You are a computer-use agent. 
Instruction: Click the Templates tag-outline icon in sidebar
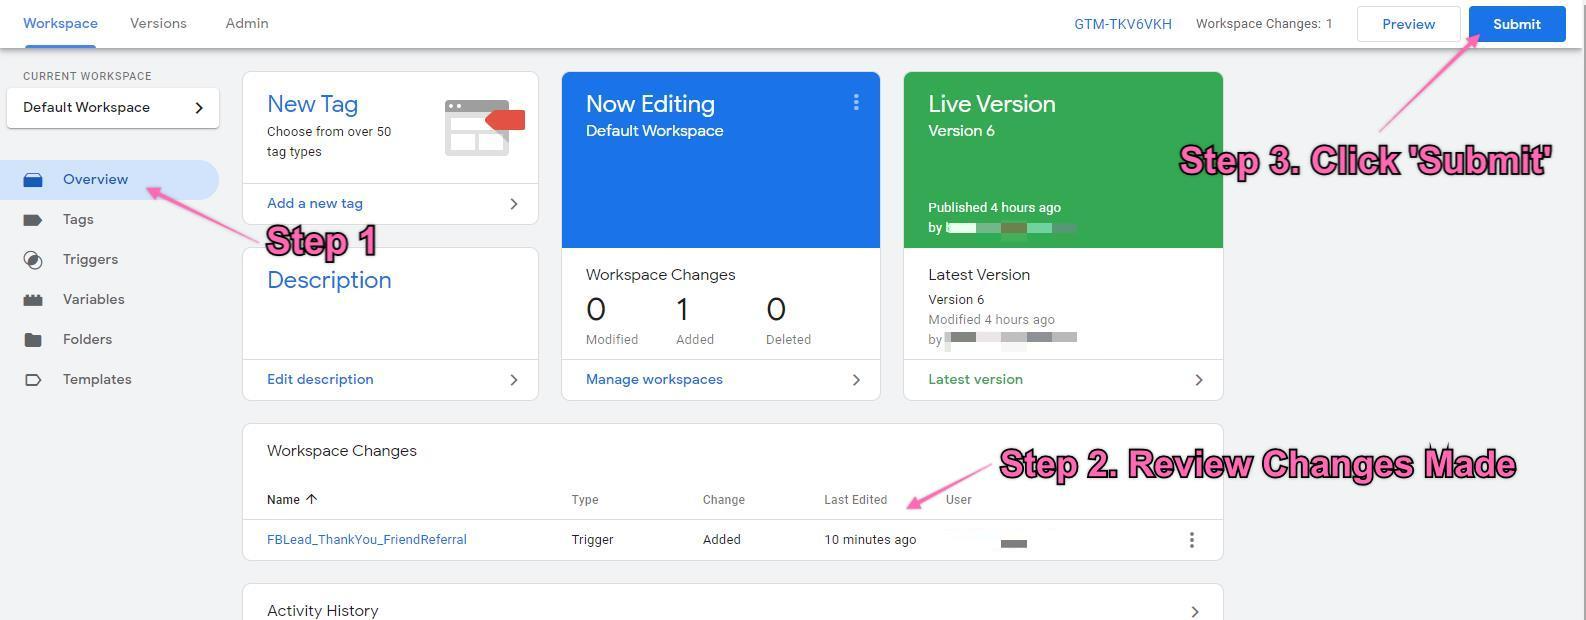[33, 380]
